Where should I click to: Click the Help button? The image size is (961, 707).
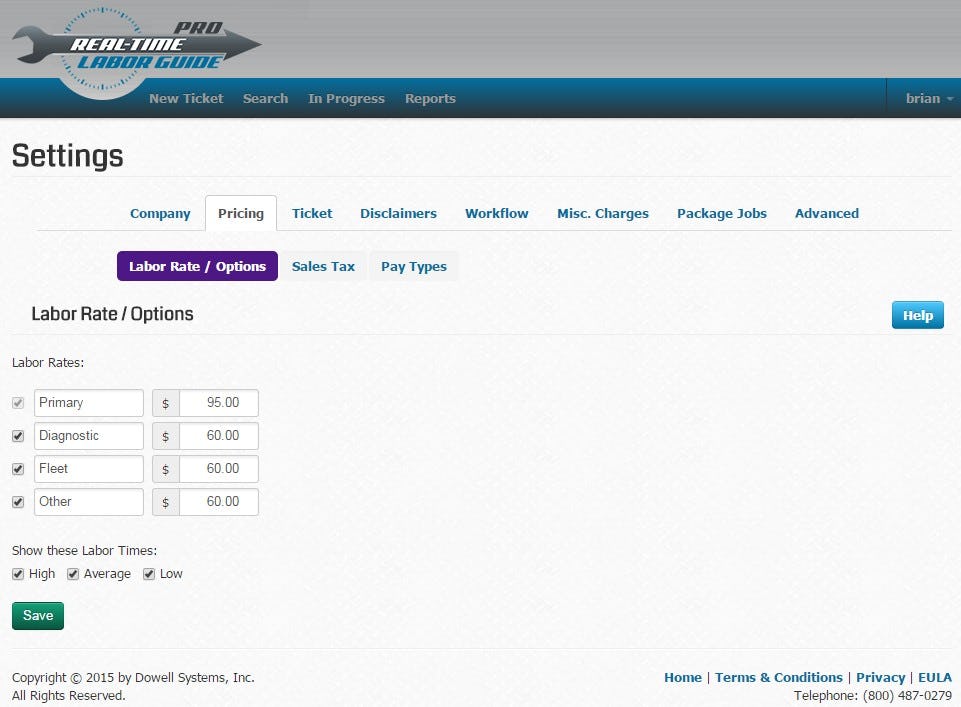coord(916,315)
